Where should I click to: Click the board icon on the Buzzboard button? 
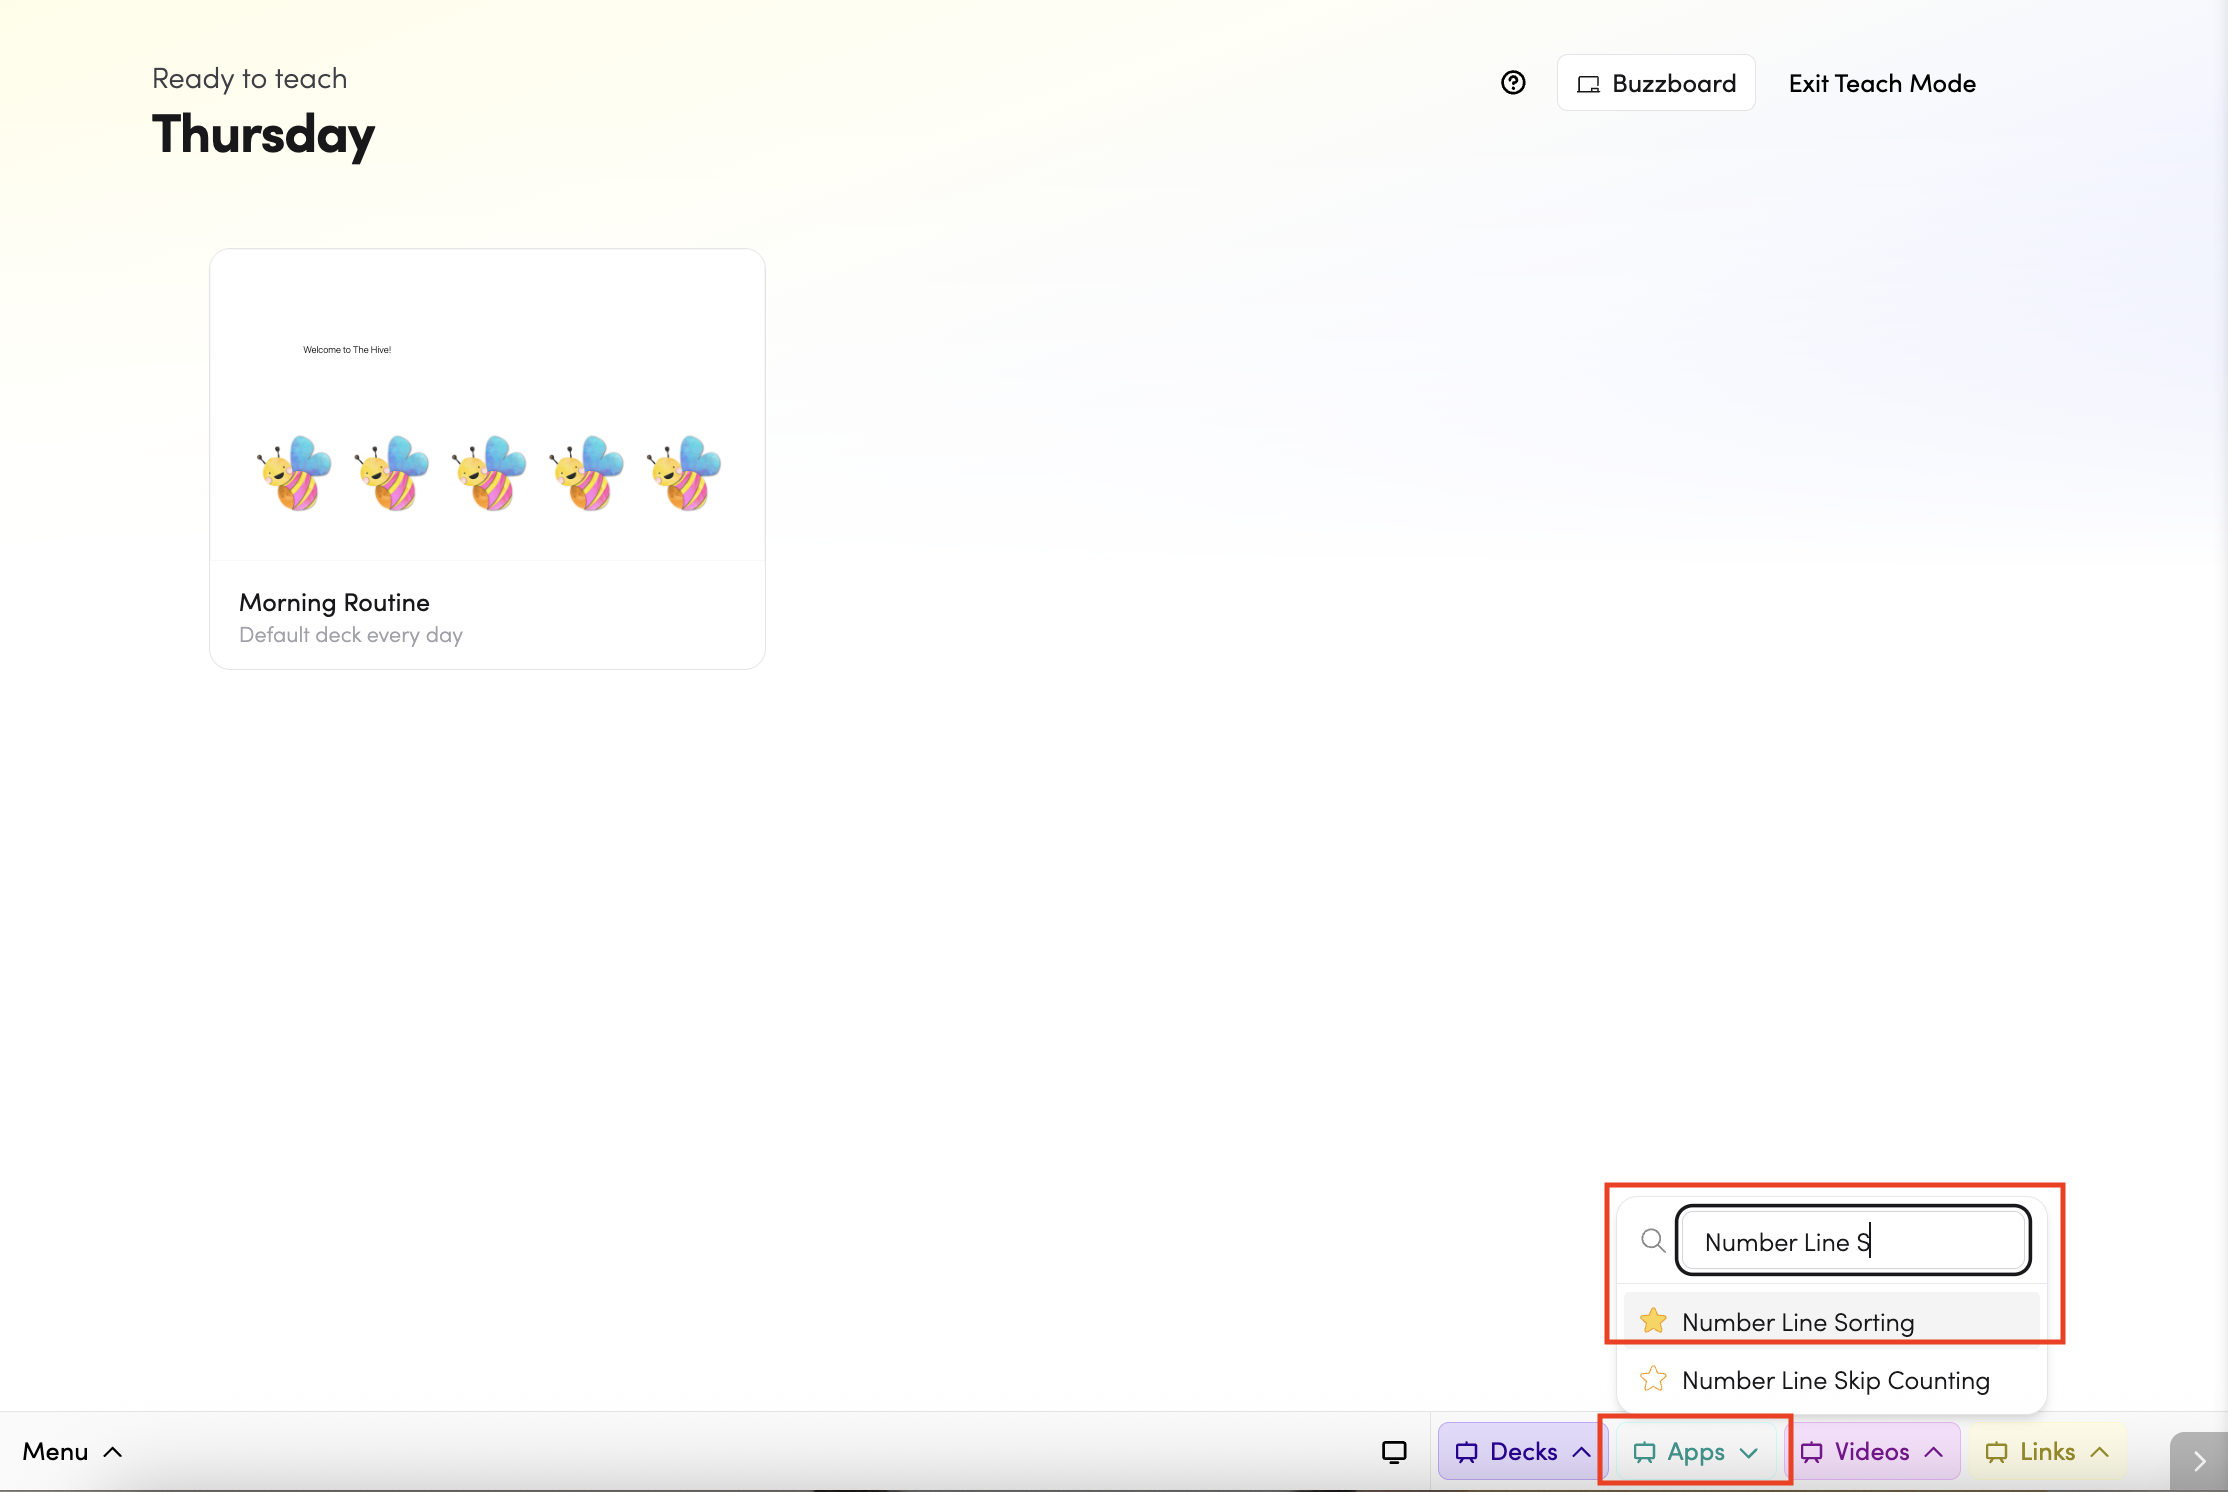point(1588,84)
